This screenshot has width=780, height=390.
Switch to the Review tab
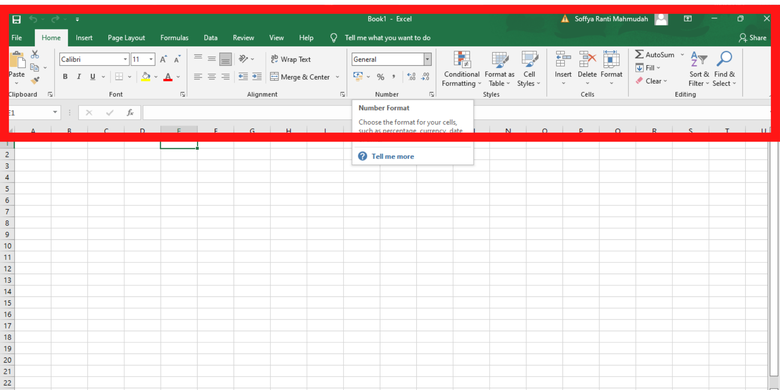243,38
